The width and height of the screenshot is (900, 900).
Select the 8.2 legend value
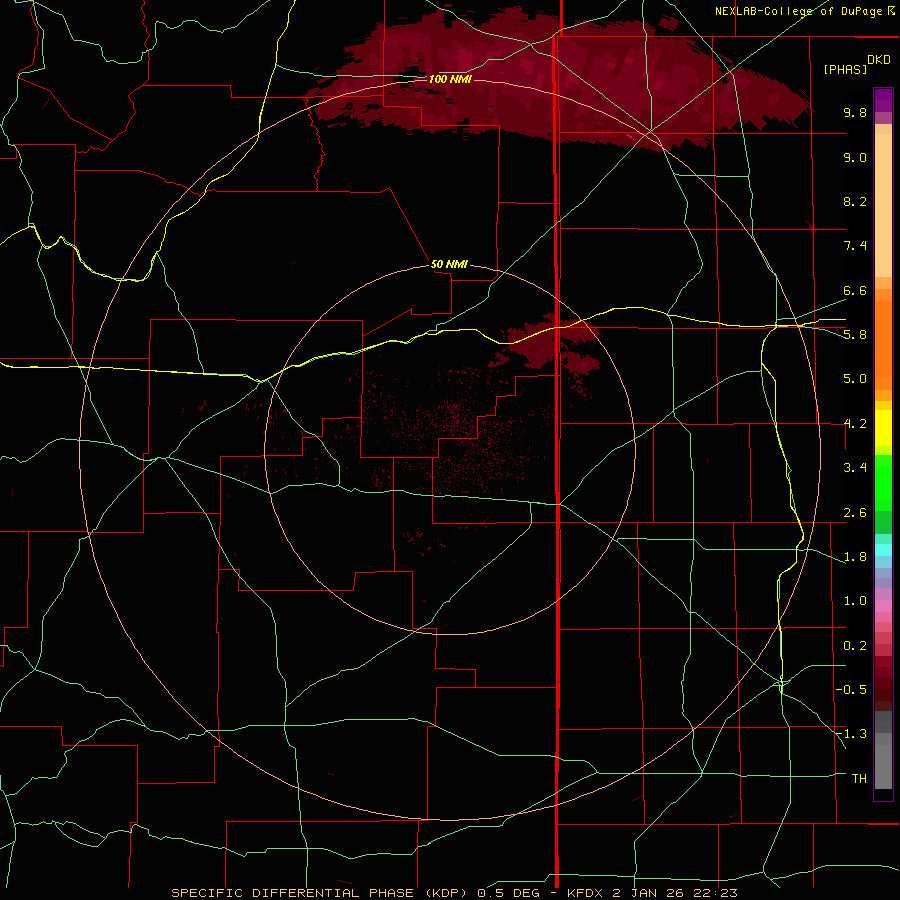pyautogui.click(x=855, y=201)
